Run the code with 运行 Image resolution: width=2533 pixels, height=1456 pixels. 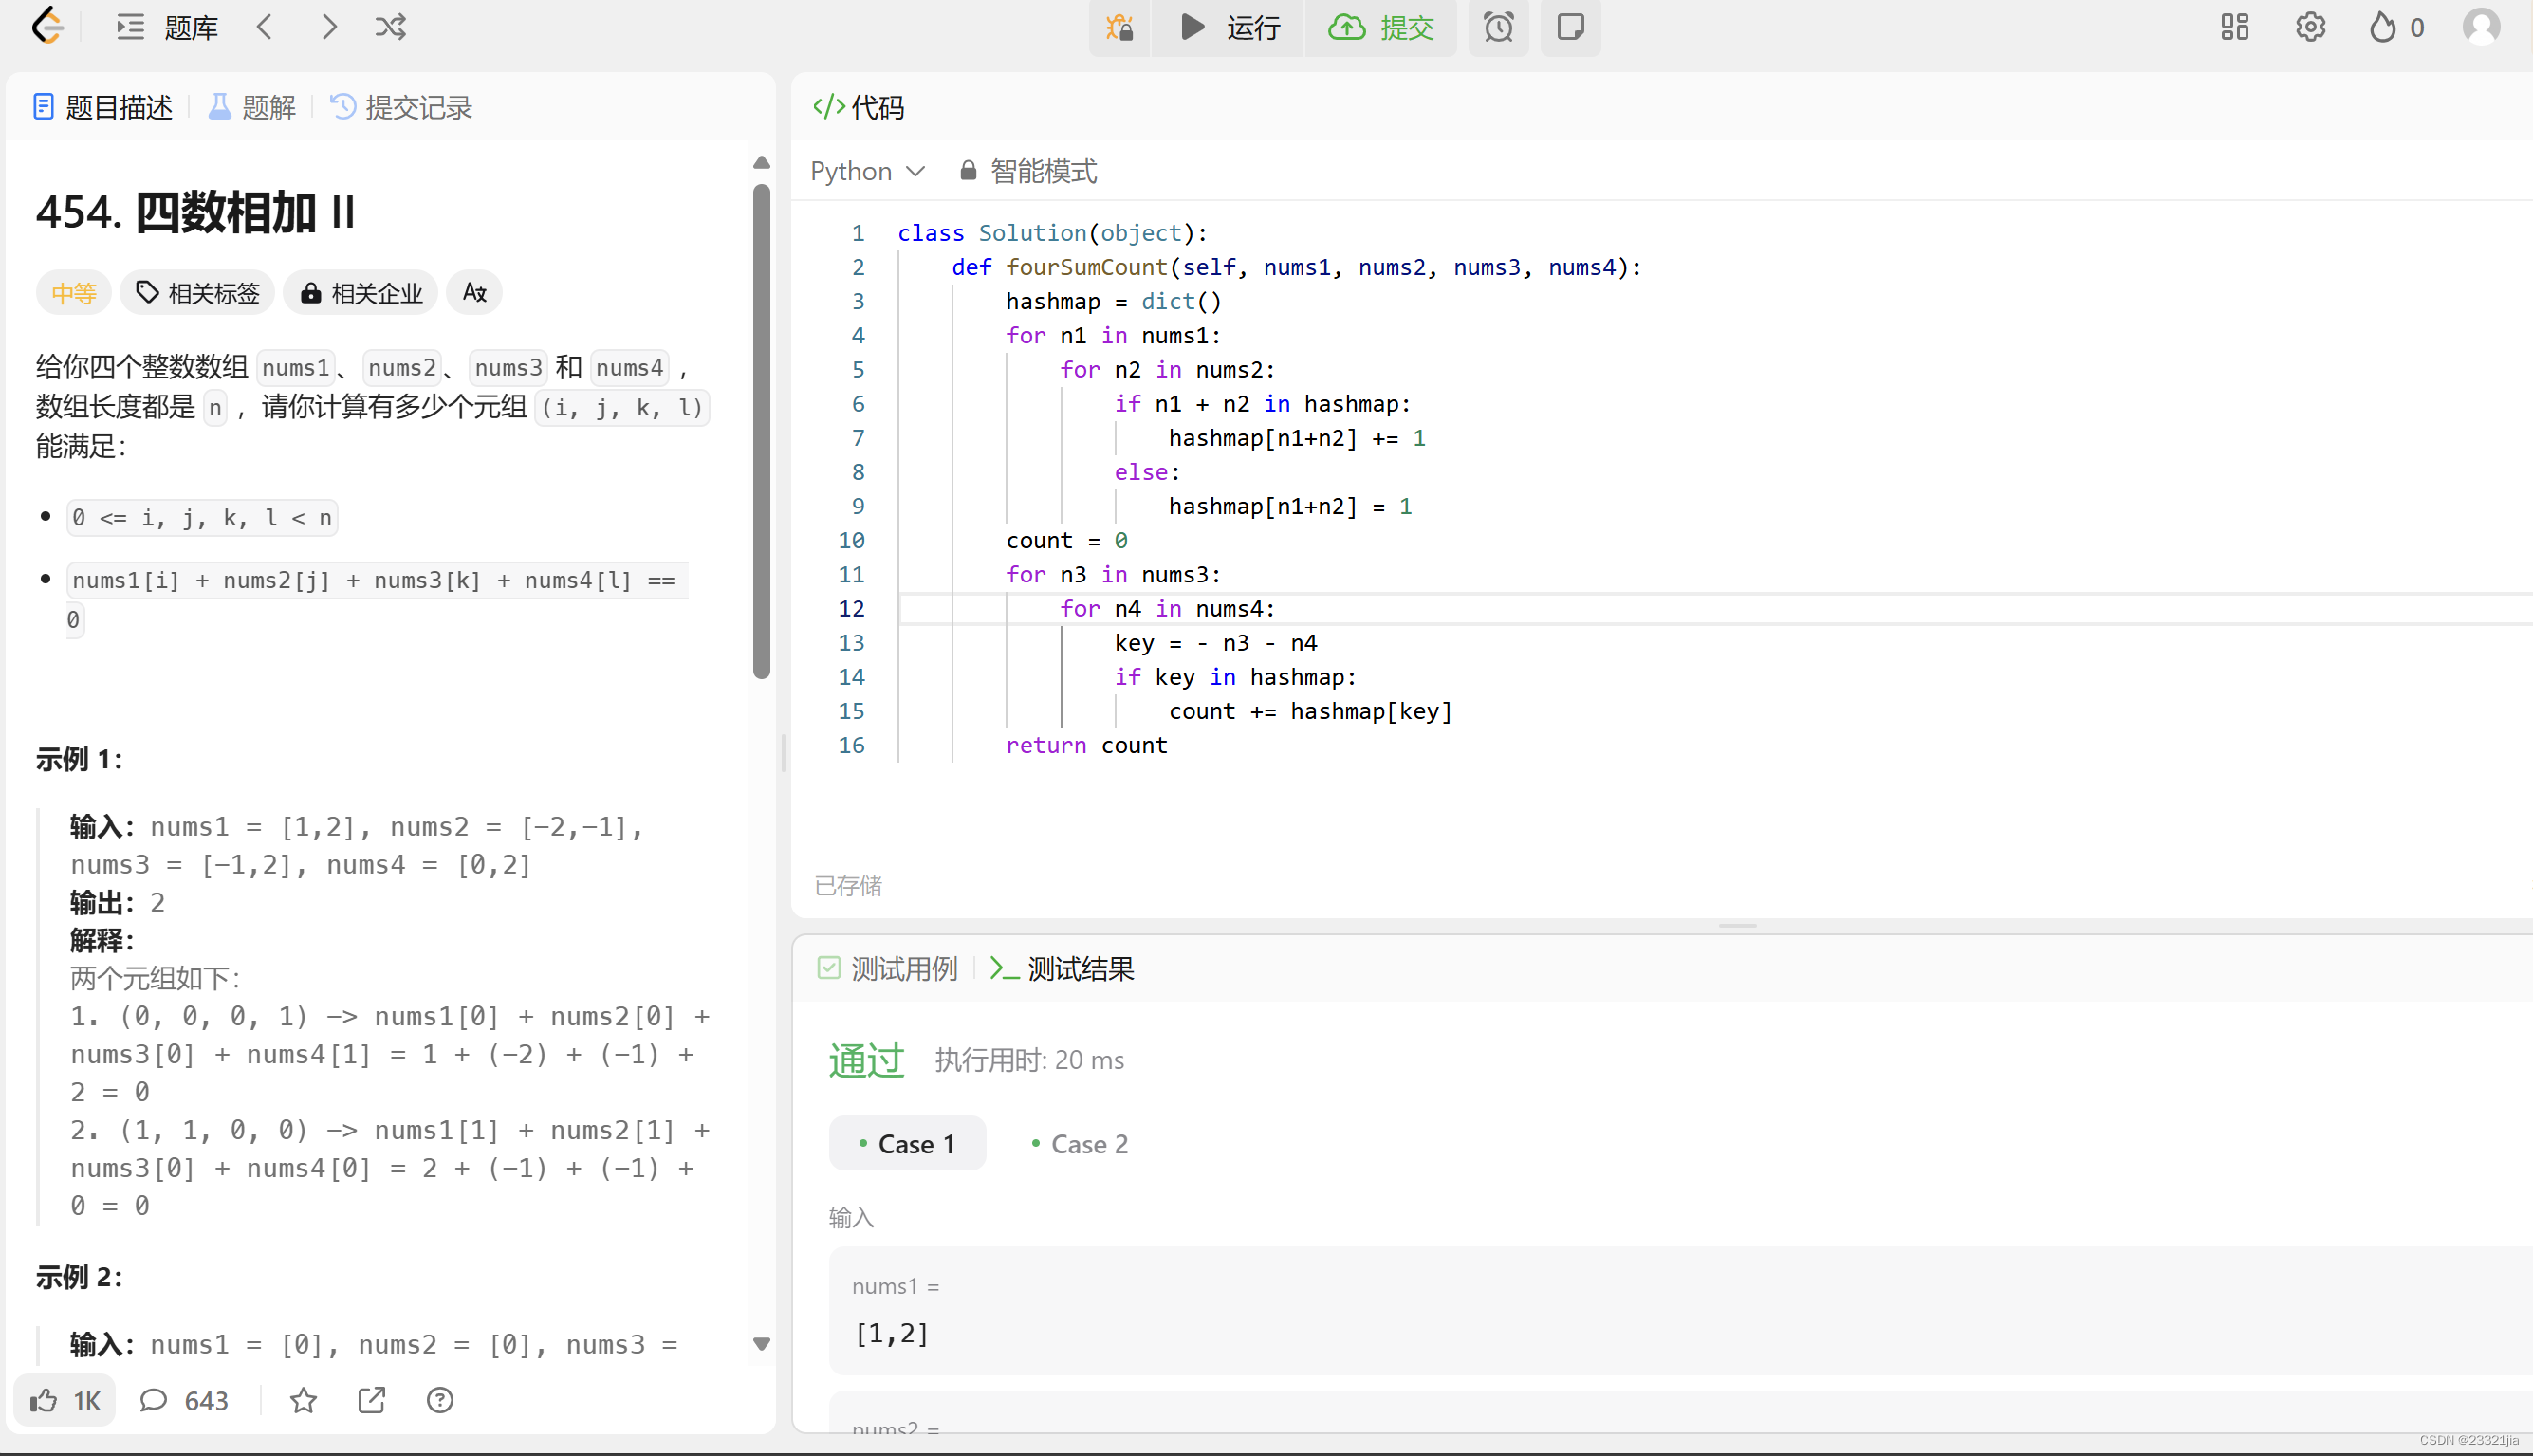(1229, 27)
